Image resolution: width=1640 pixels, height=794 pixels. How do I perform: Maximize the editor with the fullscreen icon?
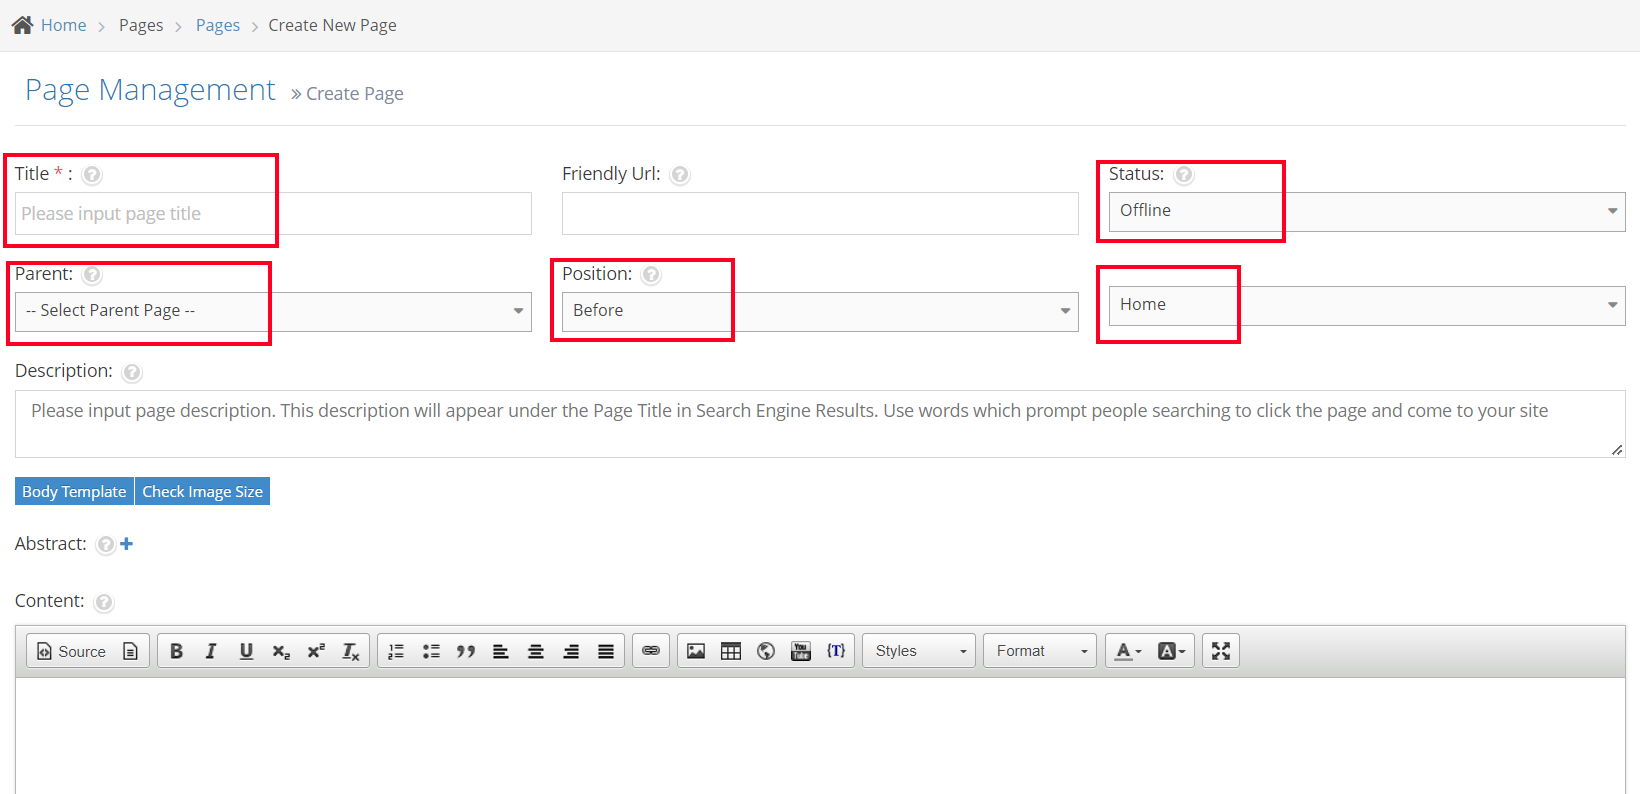pos(1221,651)
